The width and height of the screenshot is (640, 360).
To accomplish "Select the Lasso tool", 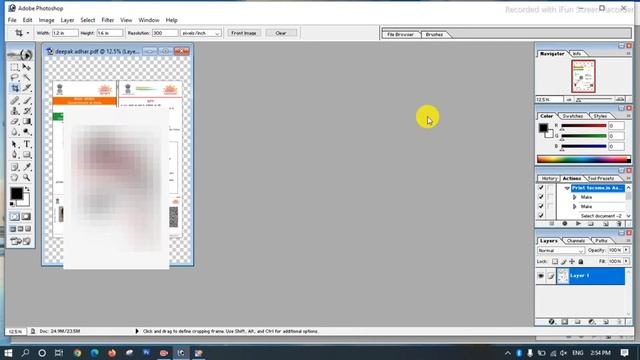I will [x=15, y=78].
